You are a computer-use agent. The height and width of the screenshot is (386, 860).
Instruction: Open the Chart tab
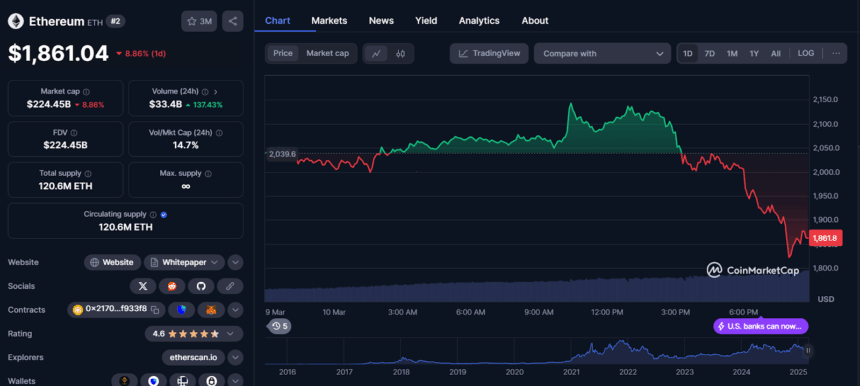click(278, 20)
